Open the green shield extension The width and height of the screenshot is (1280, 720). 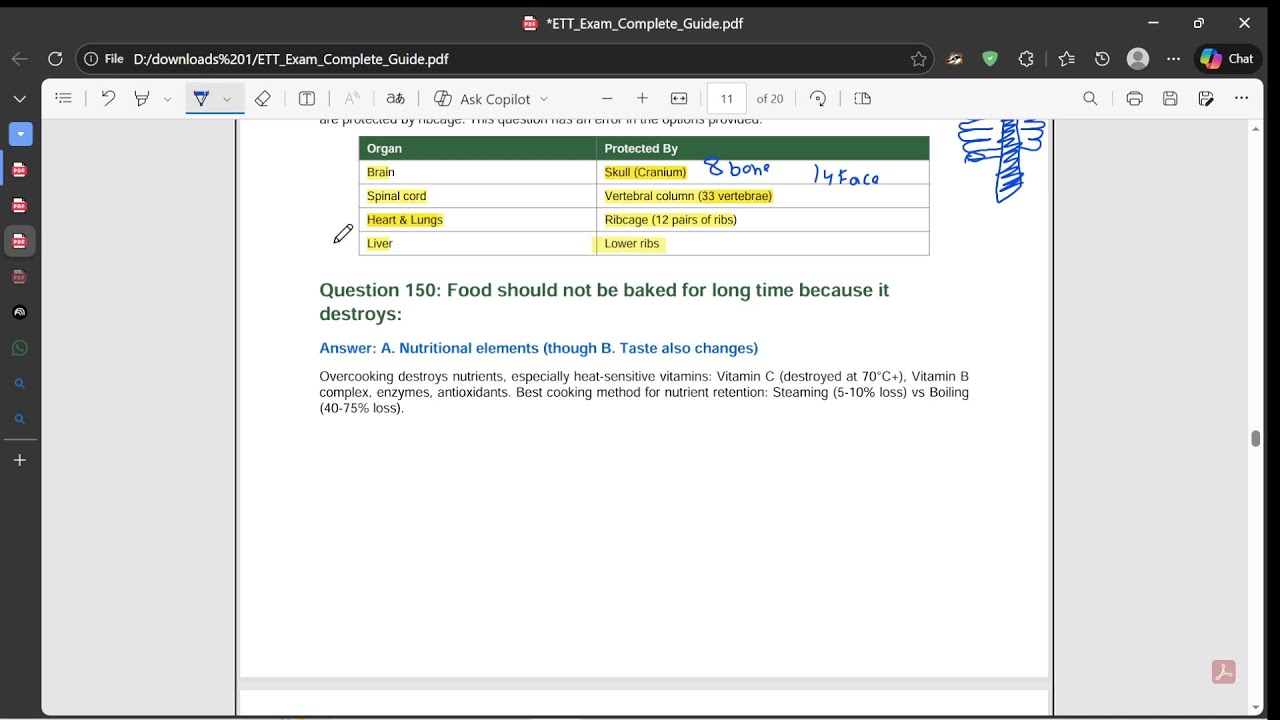990,59
